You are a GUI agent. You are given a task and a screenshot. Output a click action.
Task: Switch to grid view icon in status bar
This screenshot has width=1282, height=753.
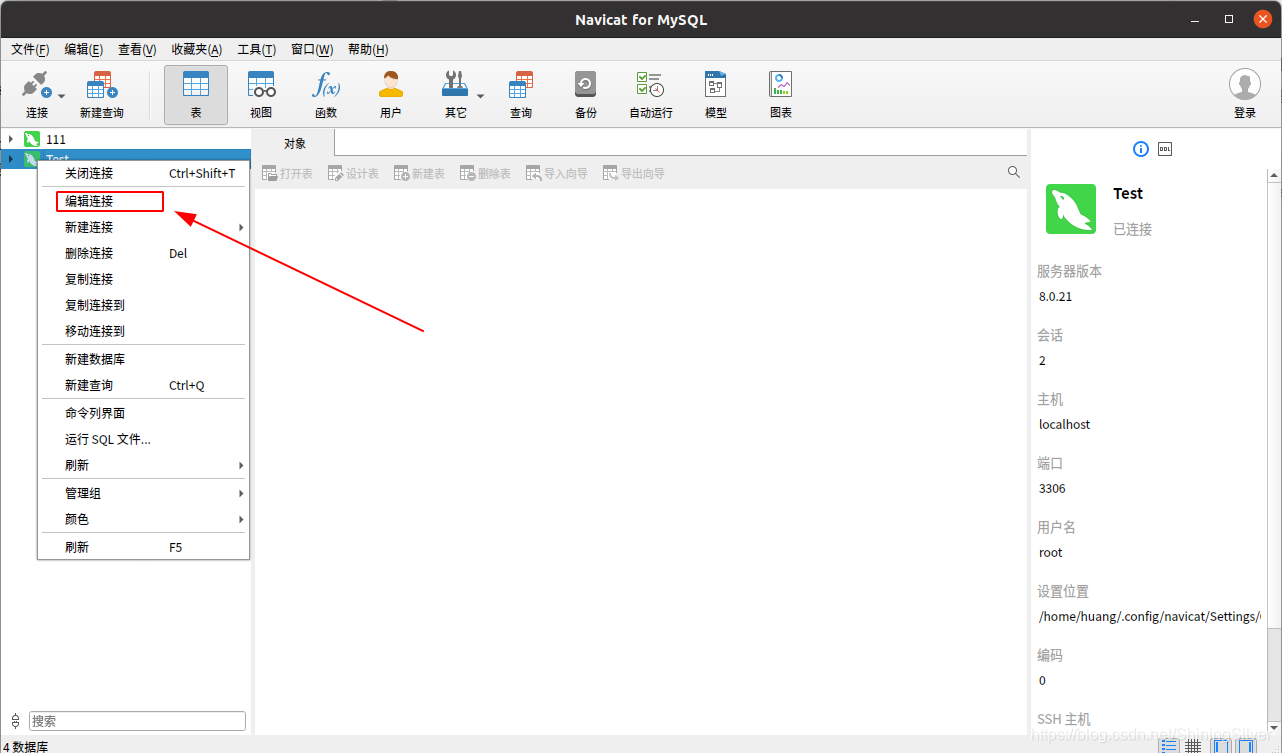pos(1193,746)
